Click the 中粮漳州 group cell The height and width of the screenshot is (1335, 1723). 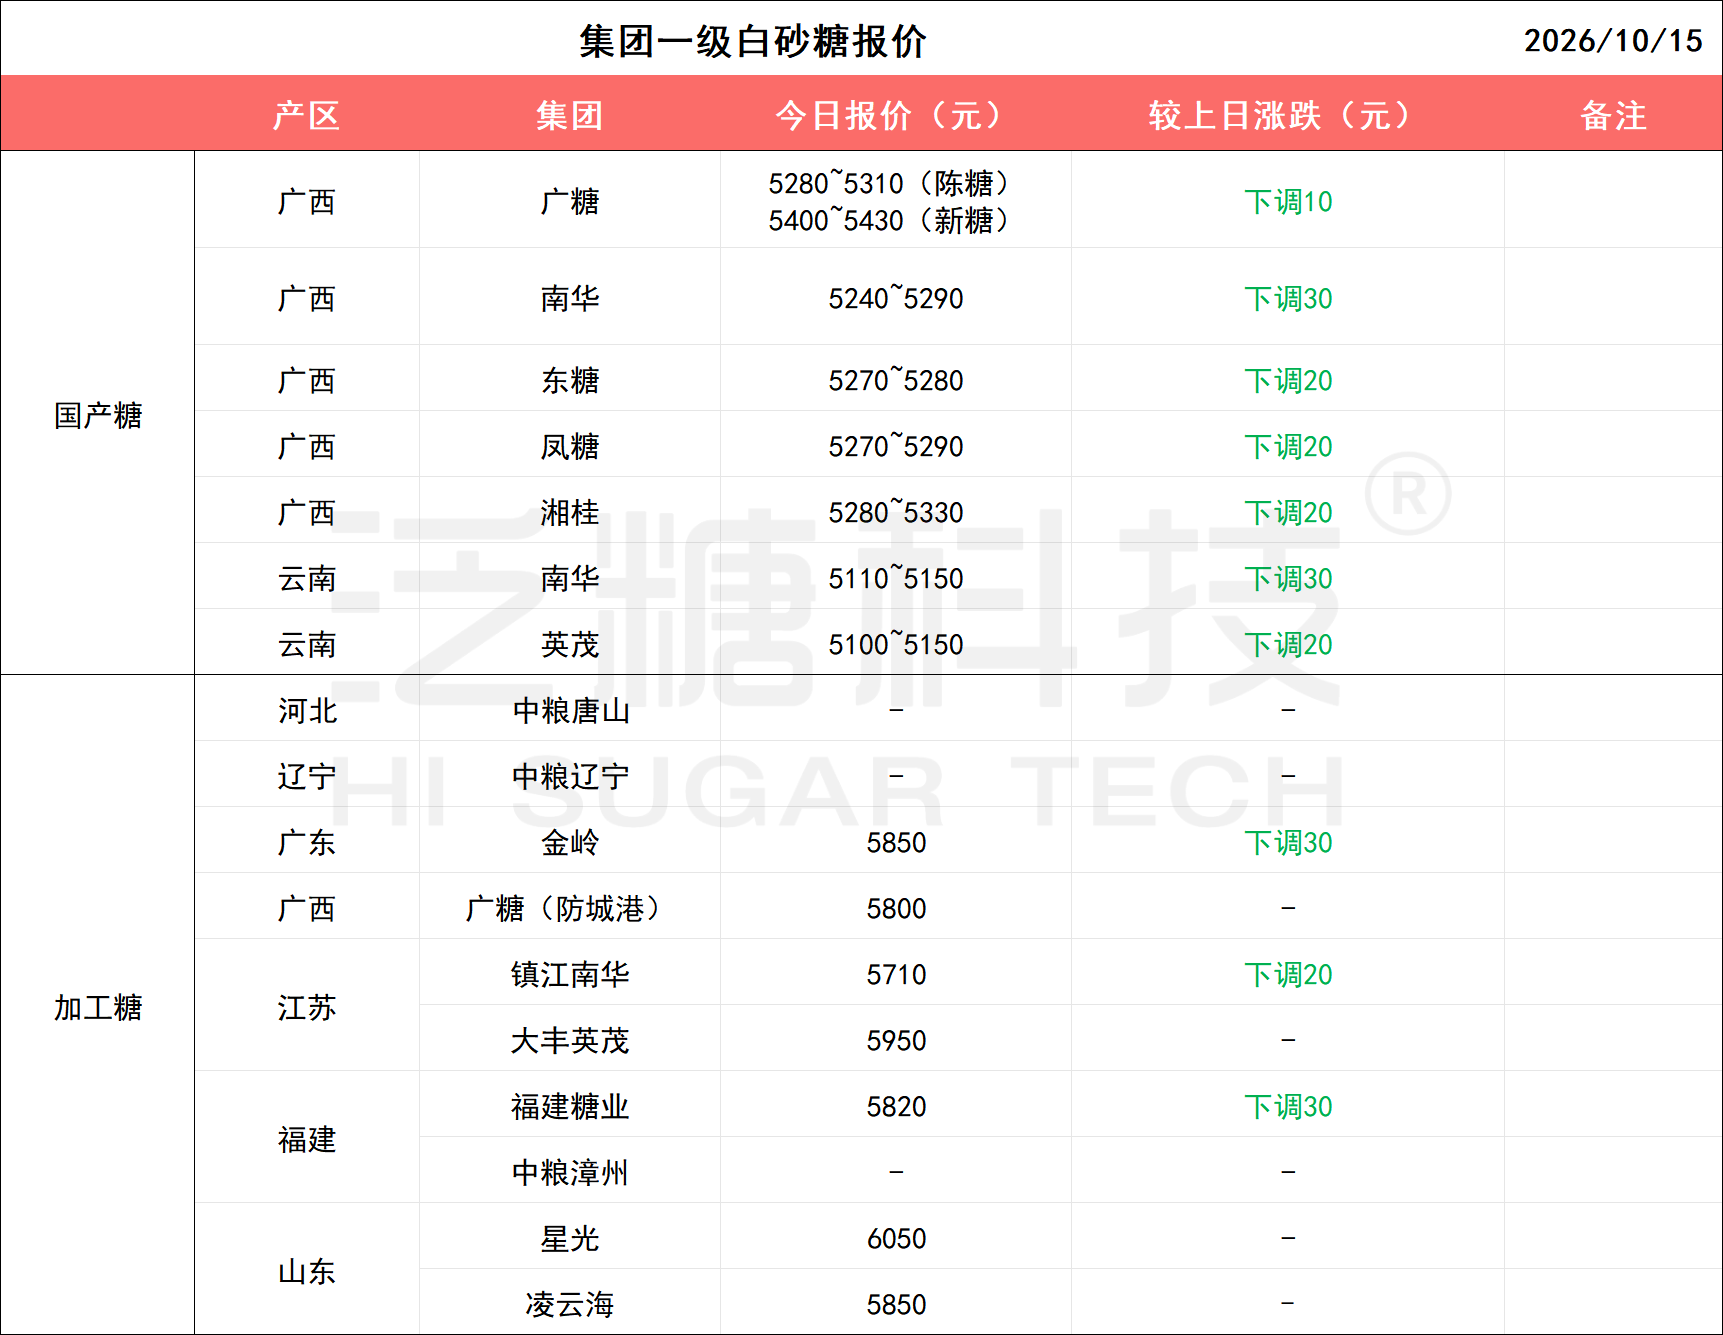point(569,1172)
